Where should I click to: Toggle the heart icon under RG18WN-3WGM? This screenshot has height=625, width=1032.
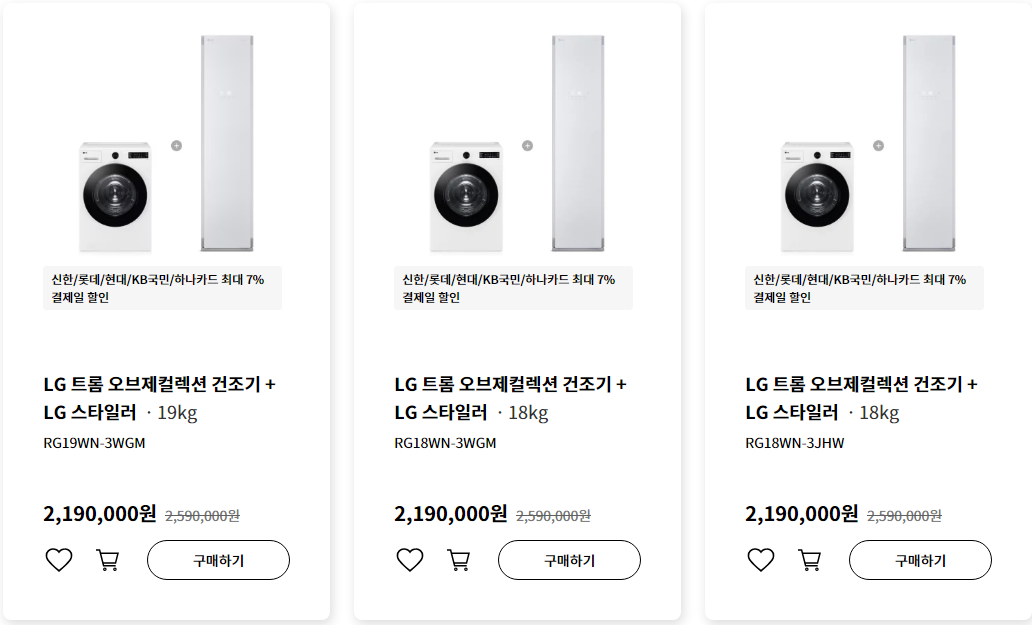click(x=409, y=560)
